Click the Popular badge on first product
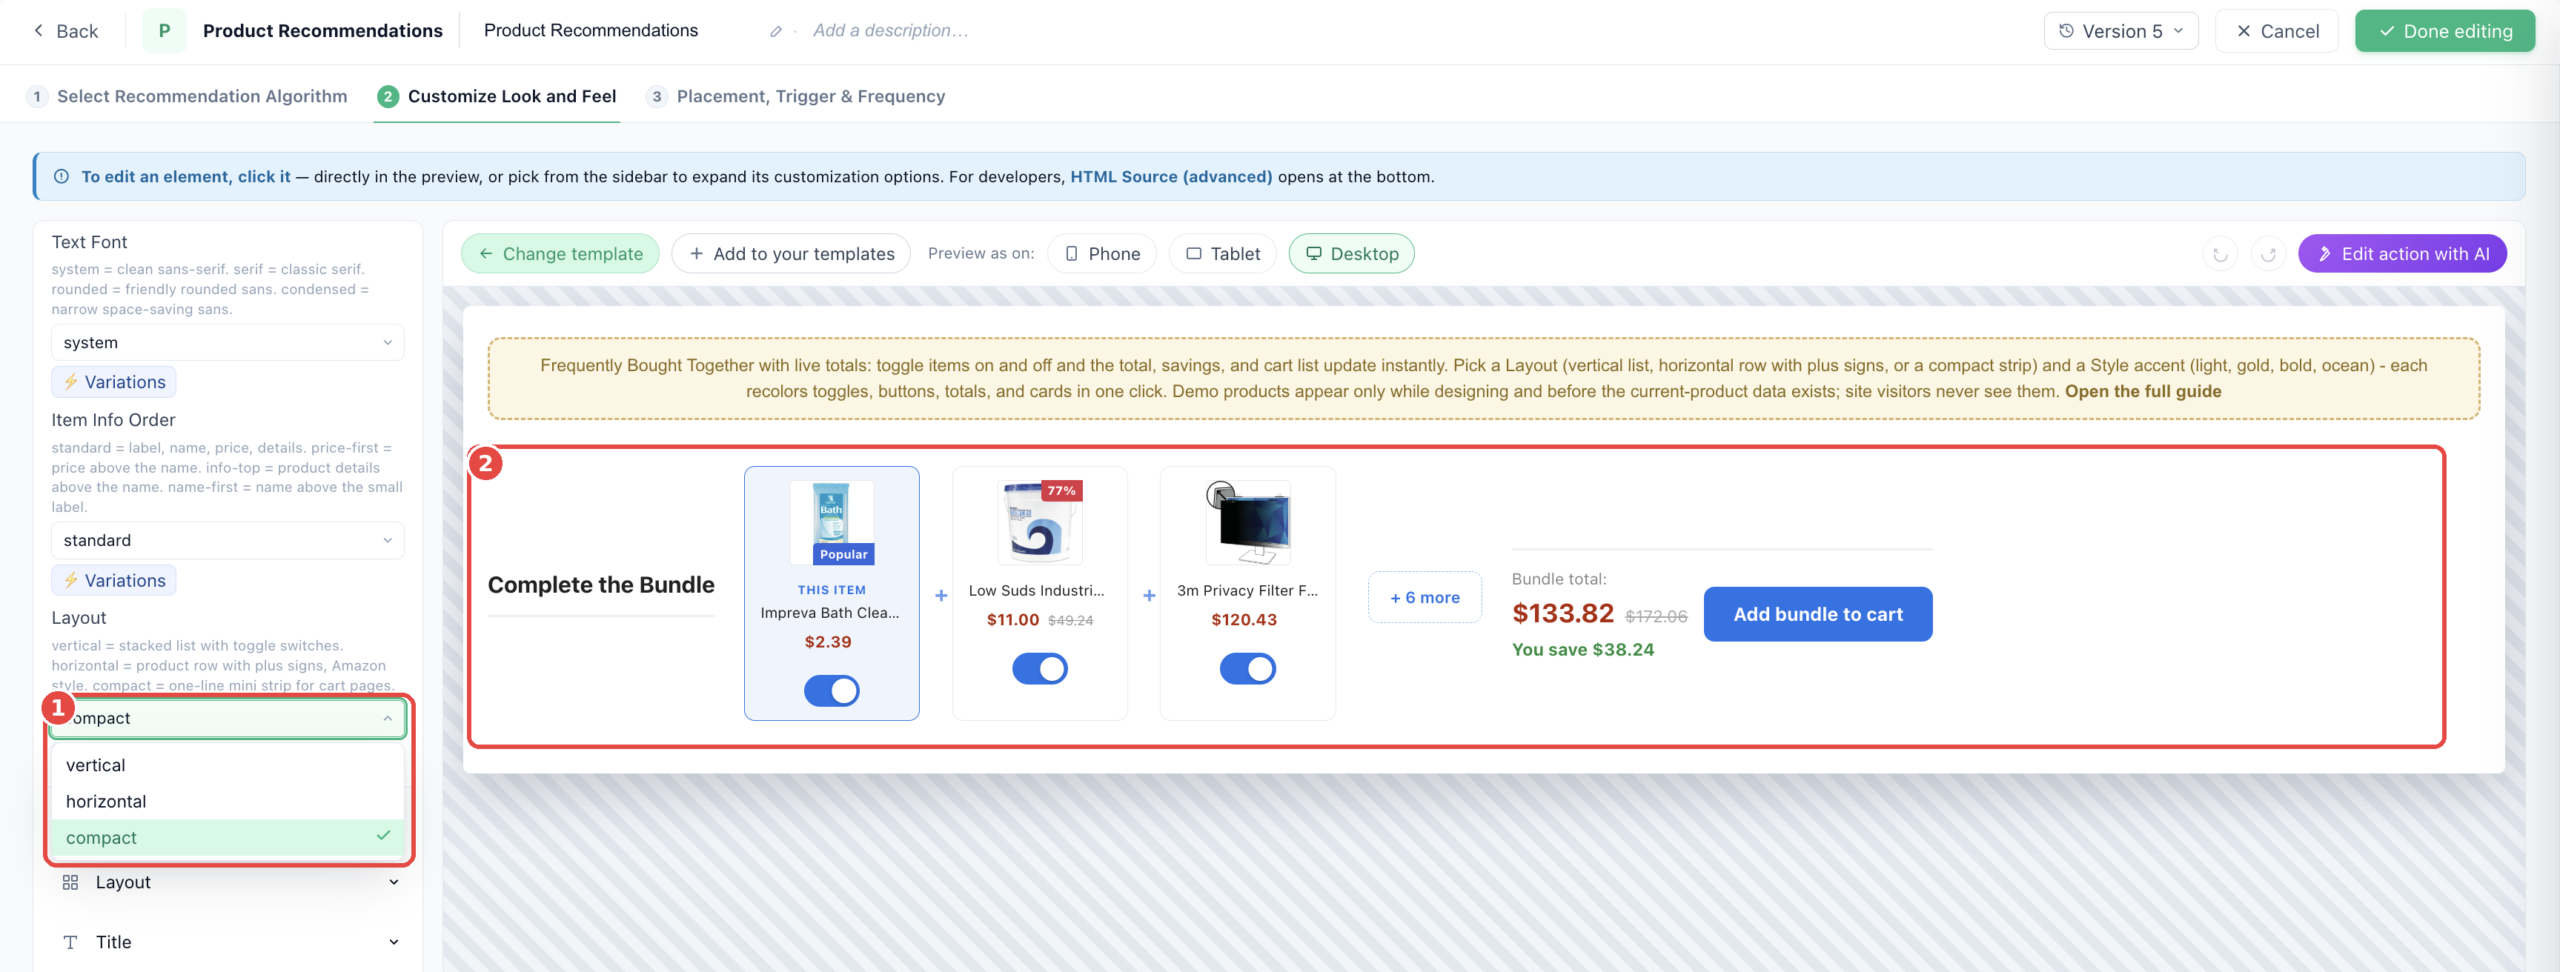This screenshot has height=972, width=2560. pos(844,554)
